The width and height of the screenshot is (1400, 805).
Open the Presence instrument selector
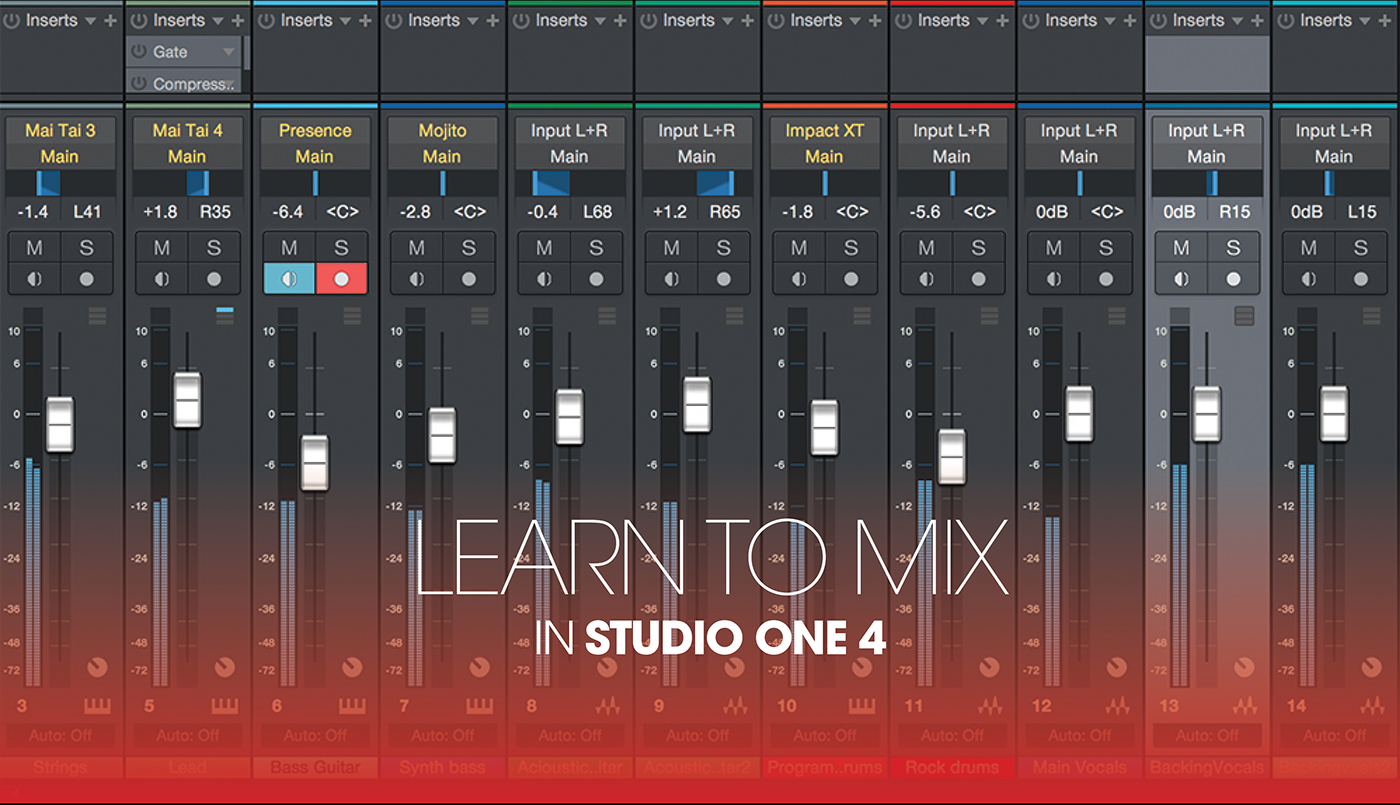coord(315,130)
